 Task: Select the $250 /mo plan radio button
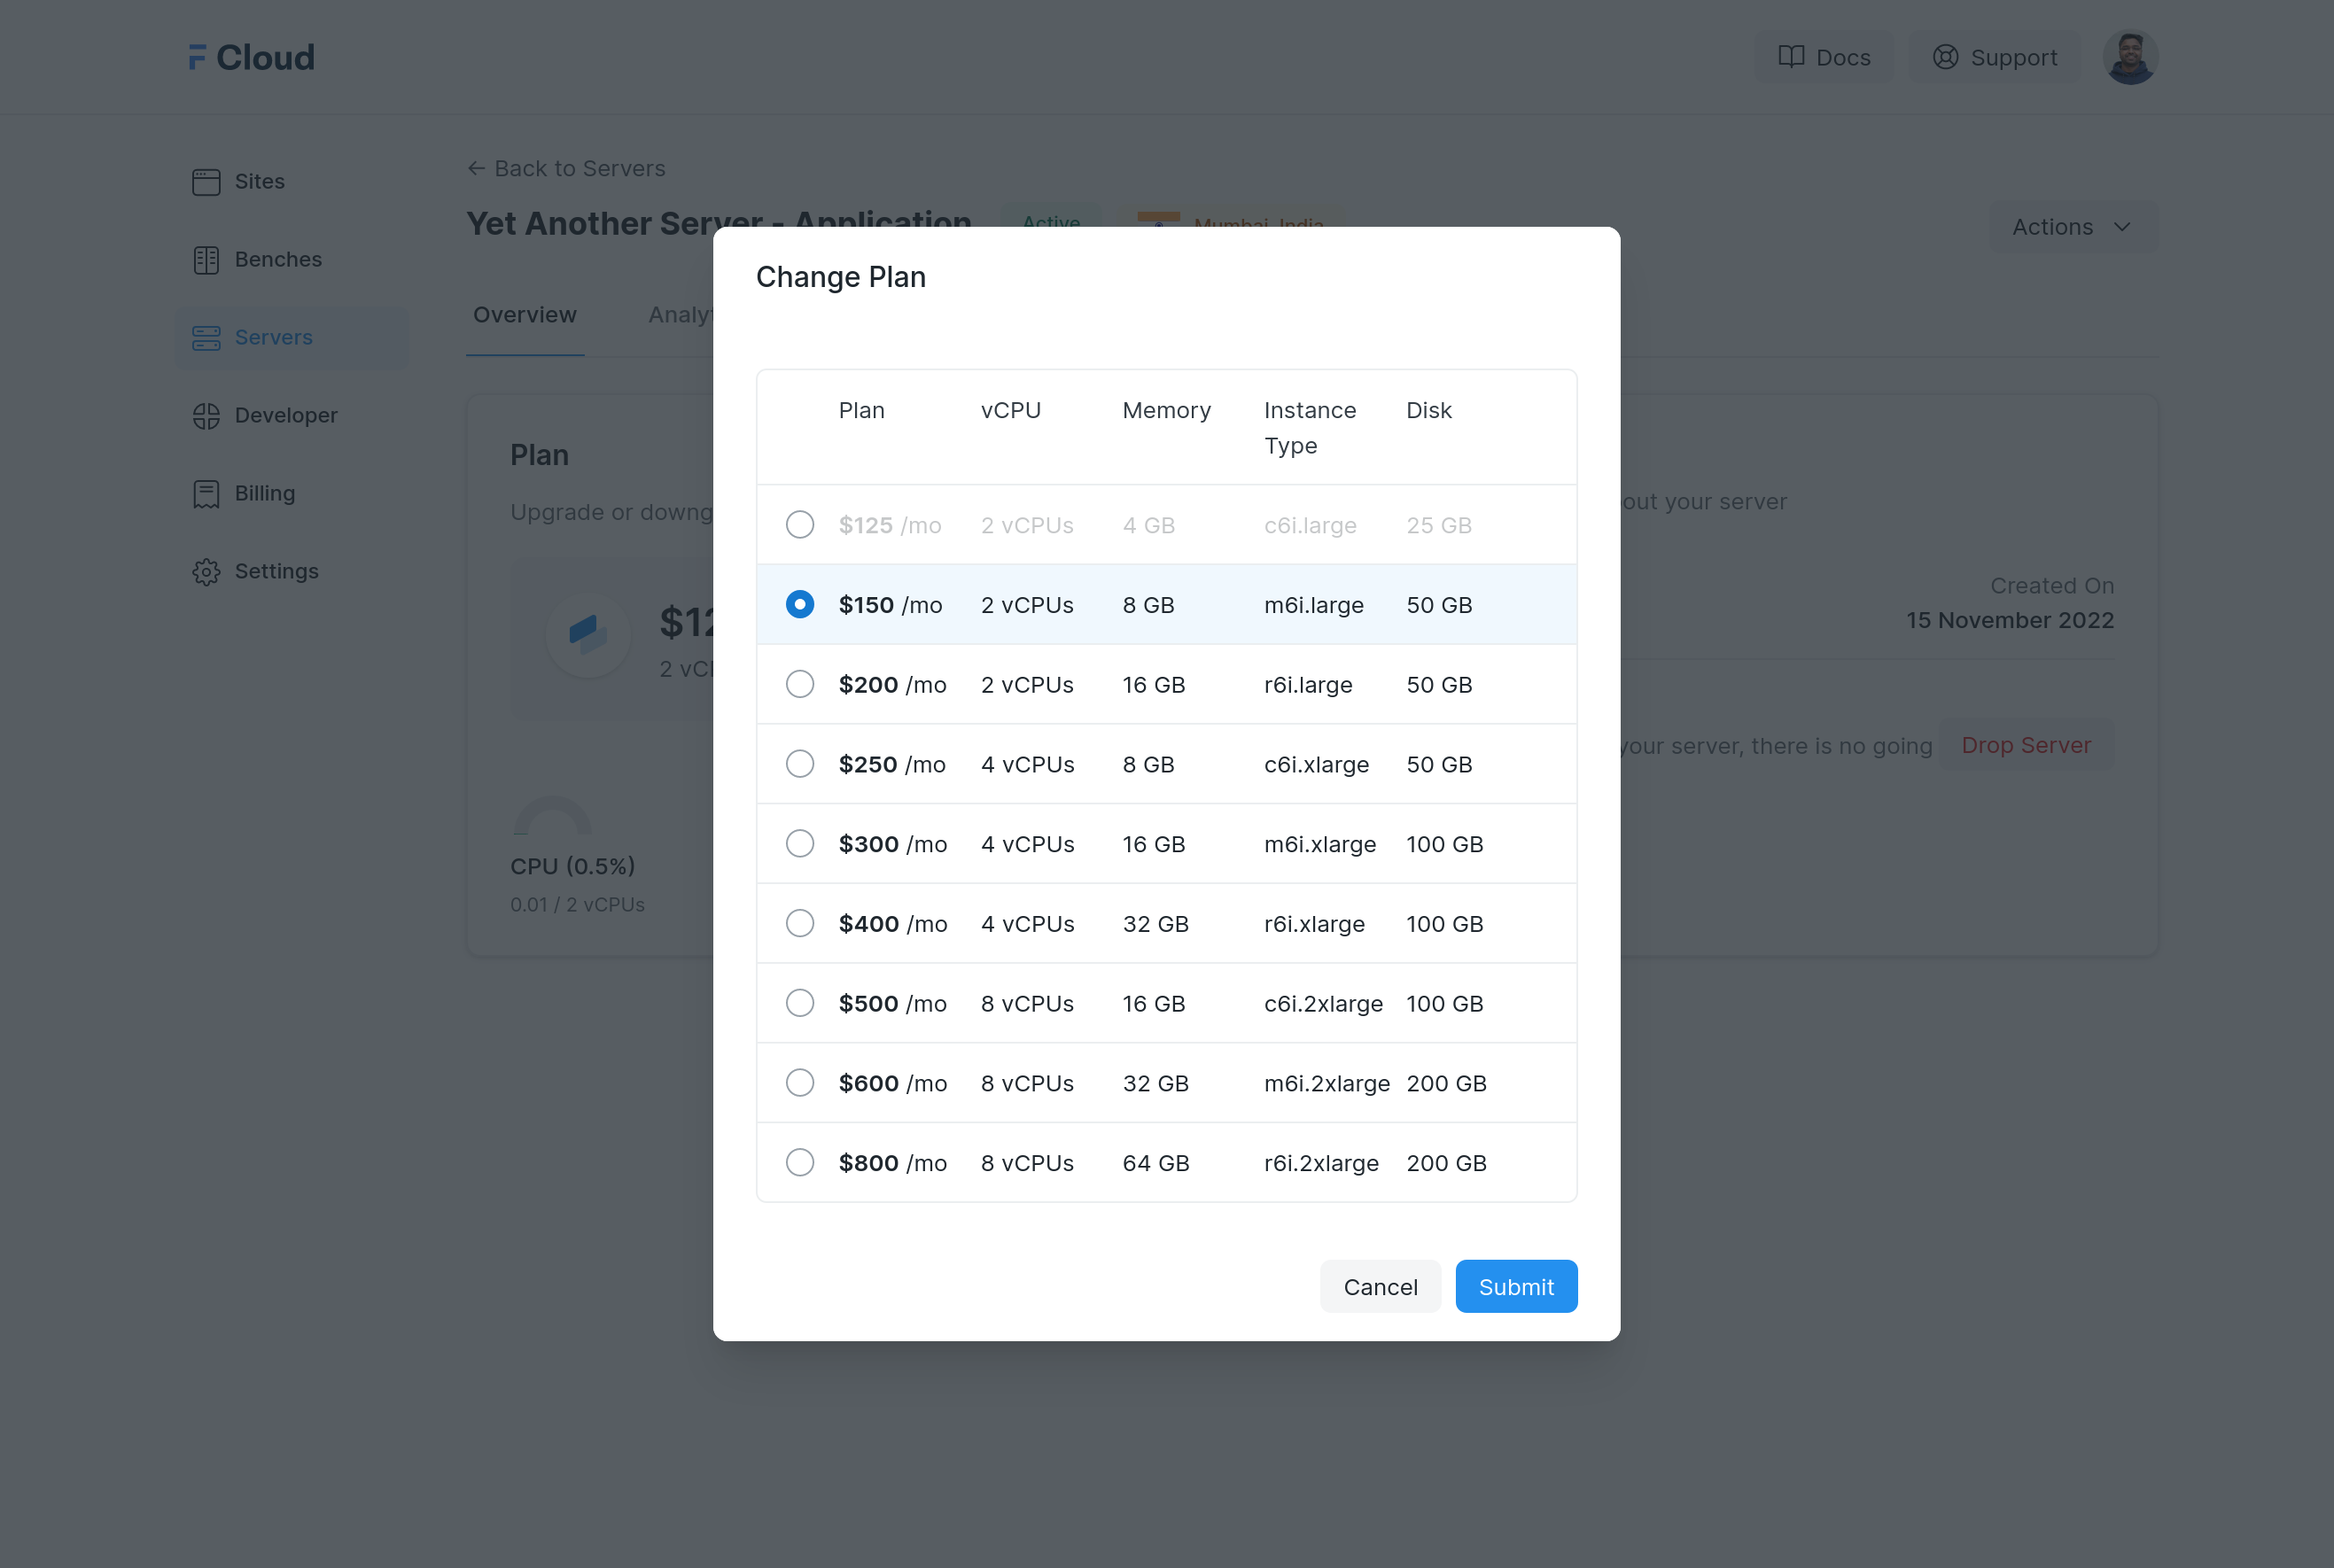tap(800, 764)
